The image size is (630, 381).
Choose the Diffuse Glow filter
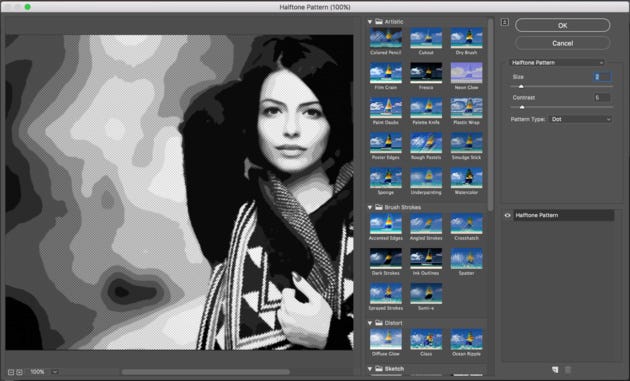click(386, 339)
